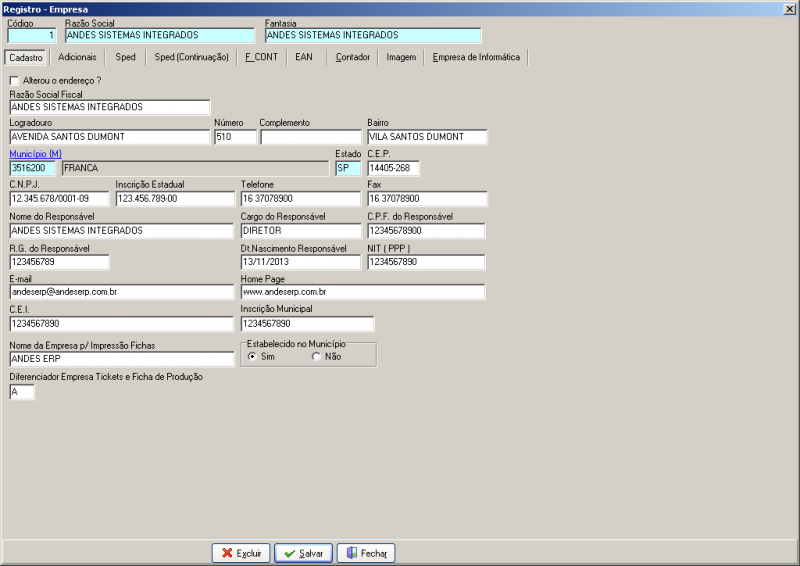Open the Cadastro tab

pos(26,57)
